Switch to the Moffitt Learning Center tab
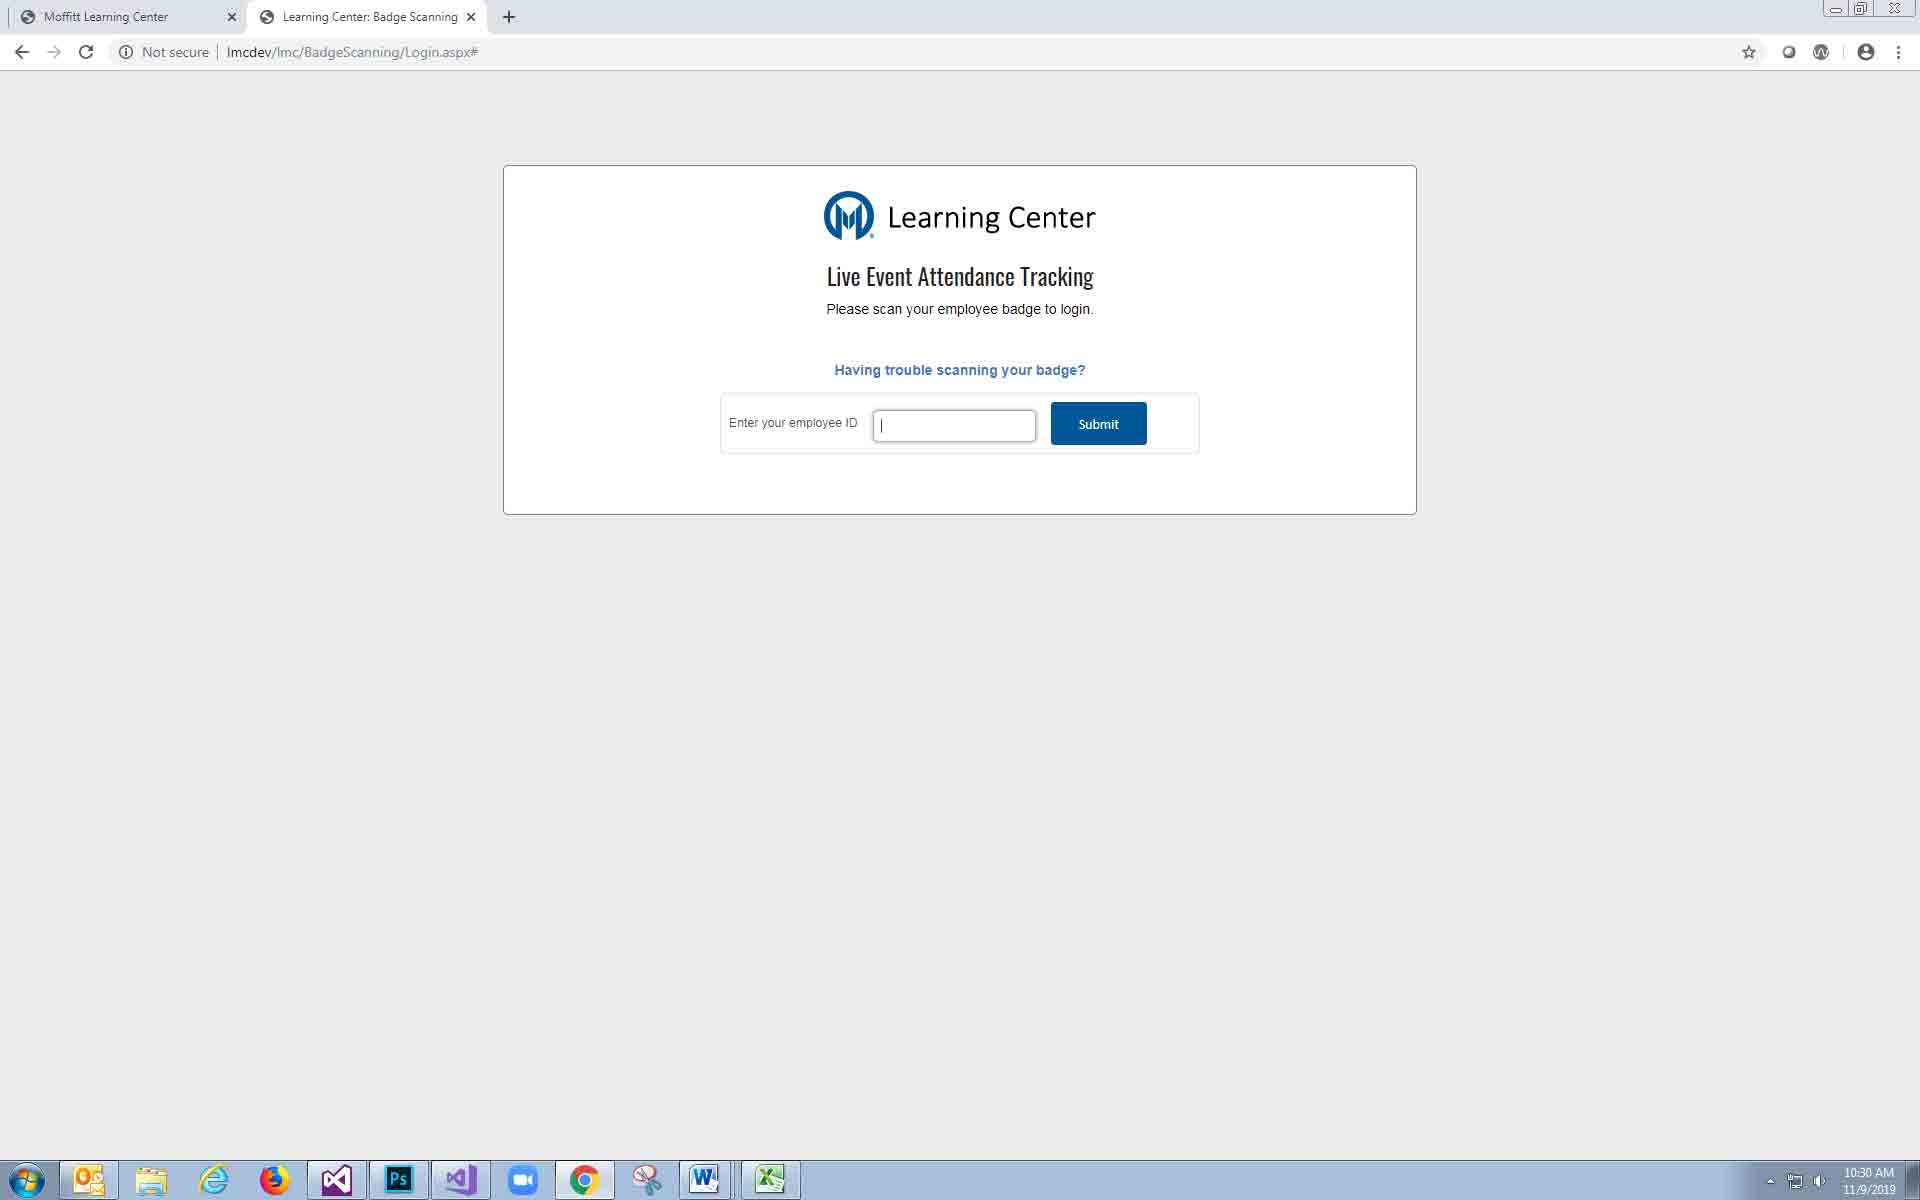 point(106,17)
